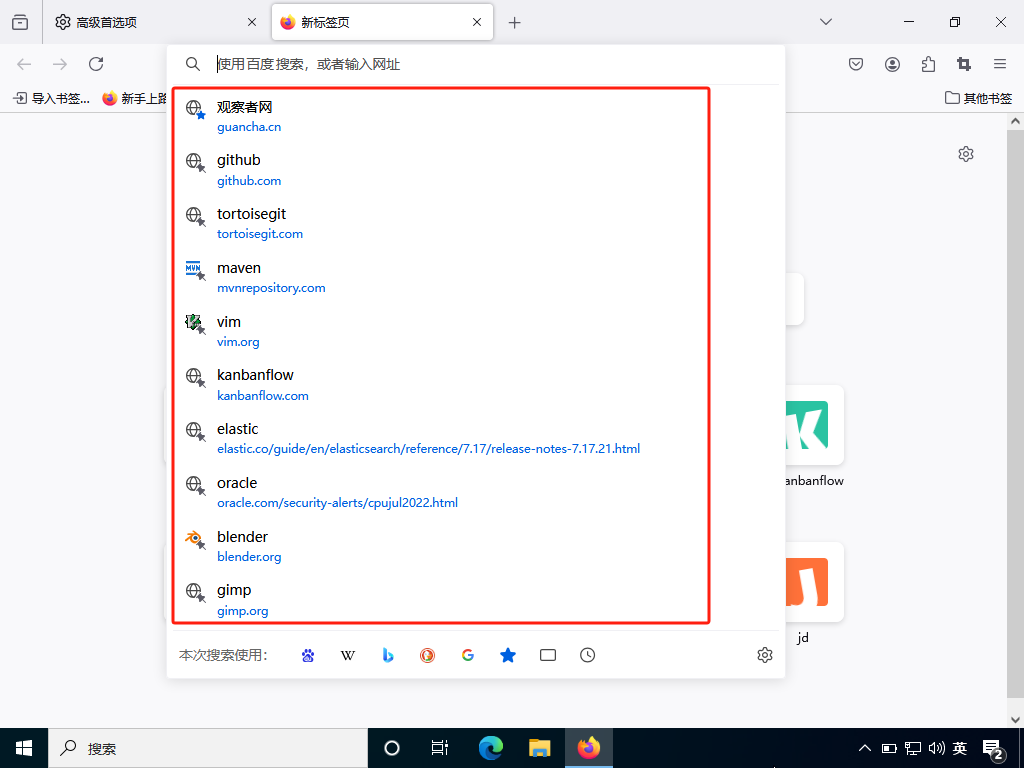Open Cortana circle icon on taskbar

tap(392, 748)
